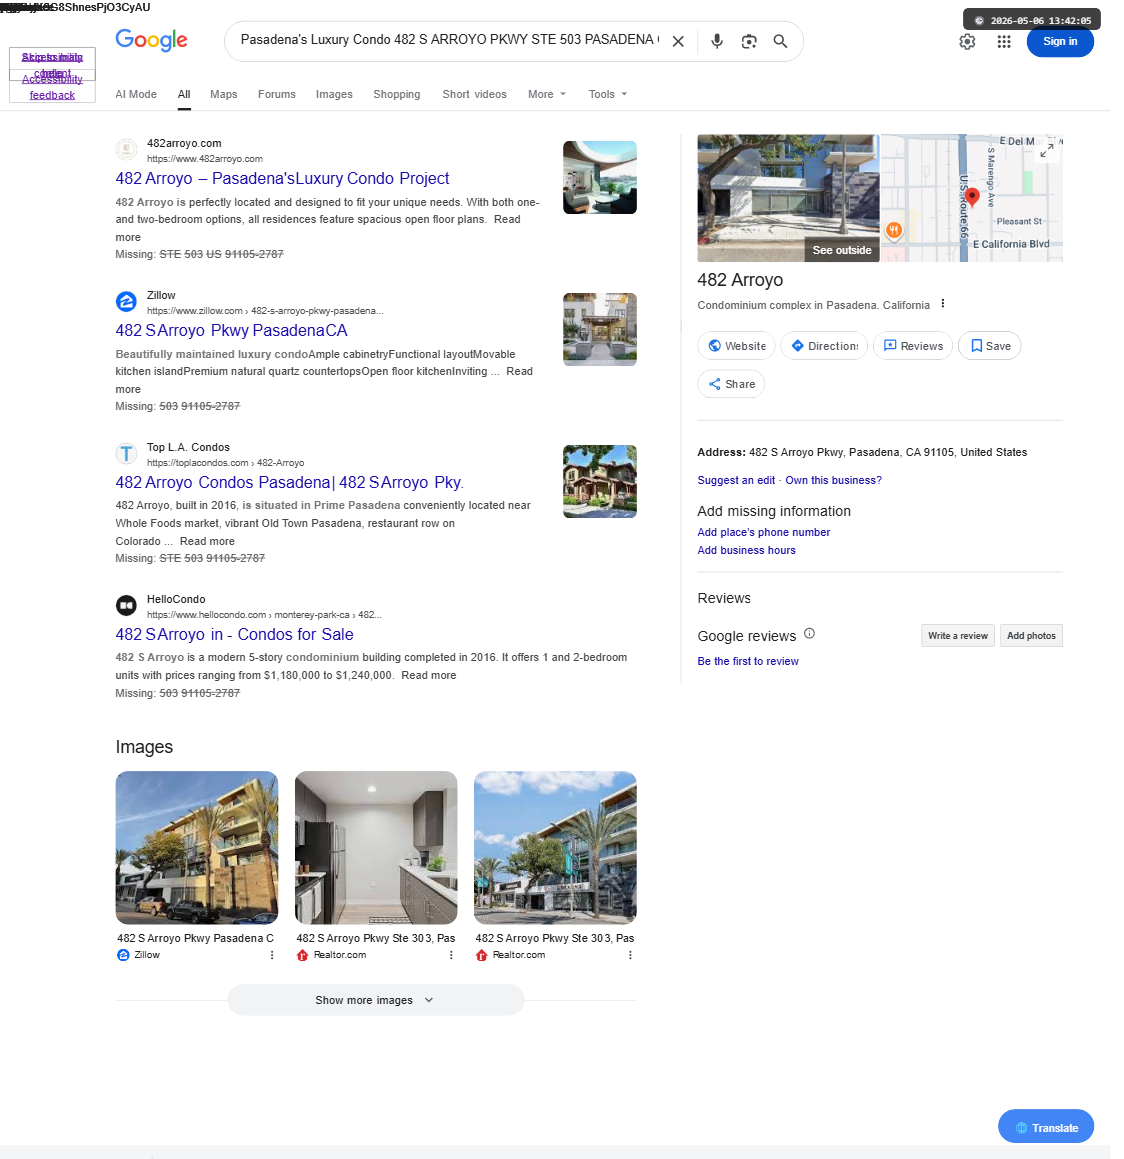The width and height of the screenshot is (1124, 1159).
Task: Click Google reviews info icon
Action: (x=809, y=633)
